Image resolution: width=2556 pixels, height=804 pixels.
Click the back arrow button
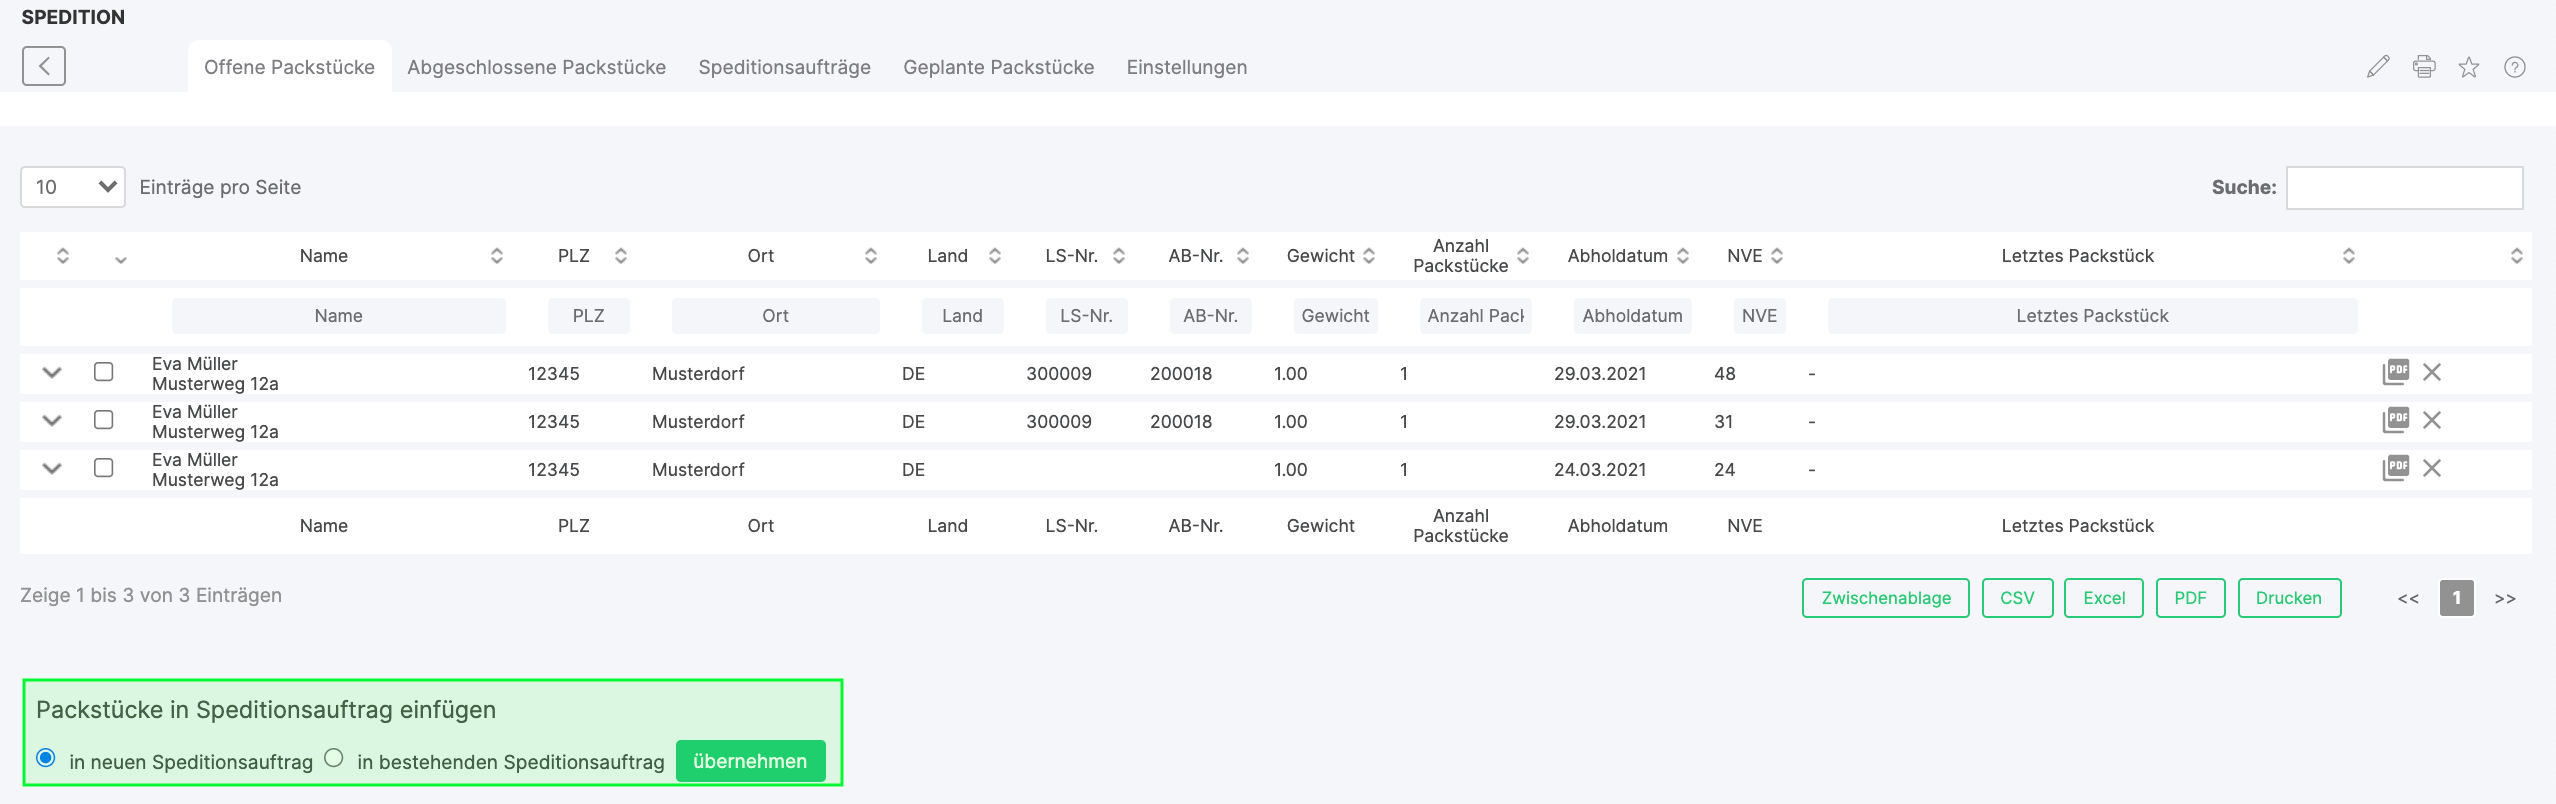[x=44, y=66]
